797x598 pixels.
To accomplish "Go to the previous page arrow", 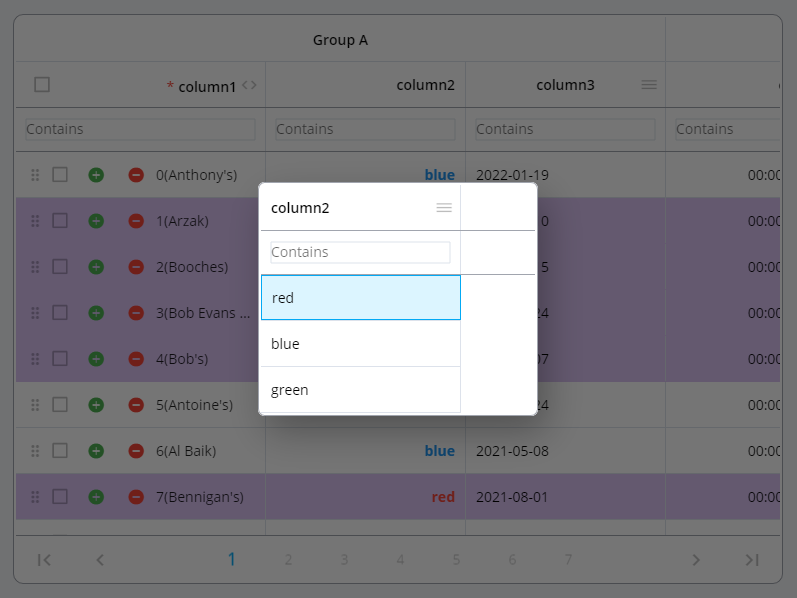I will tap(100, 560).
